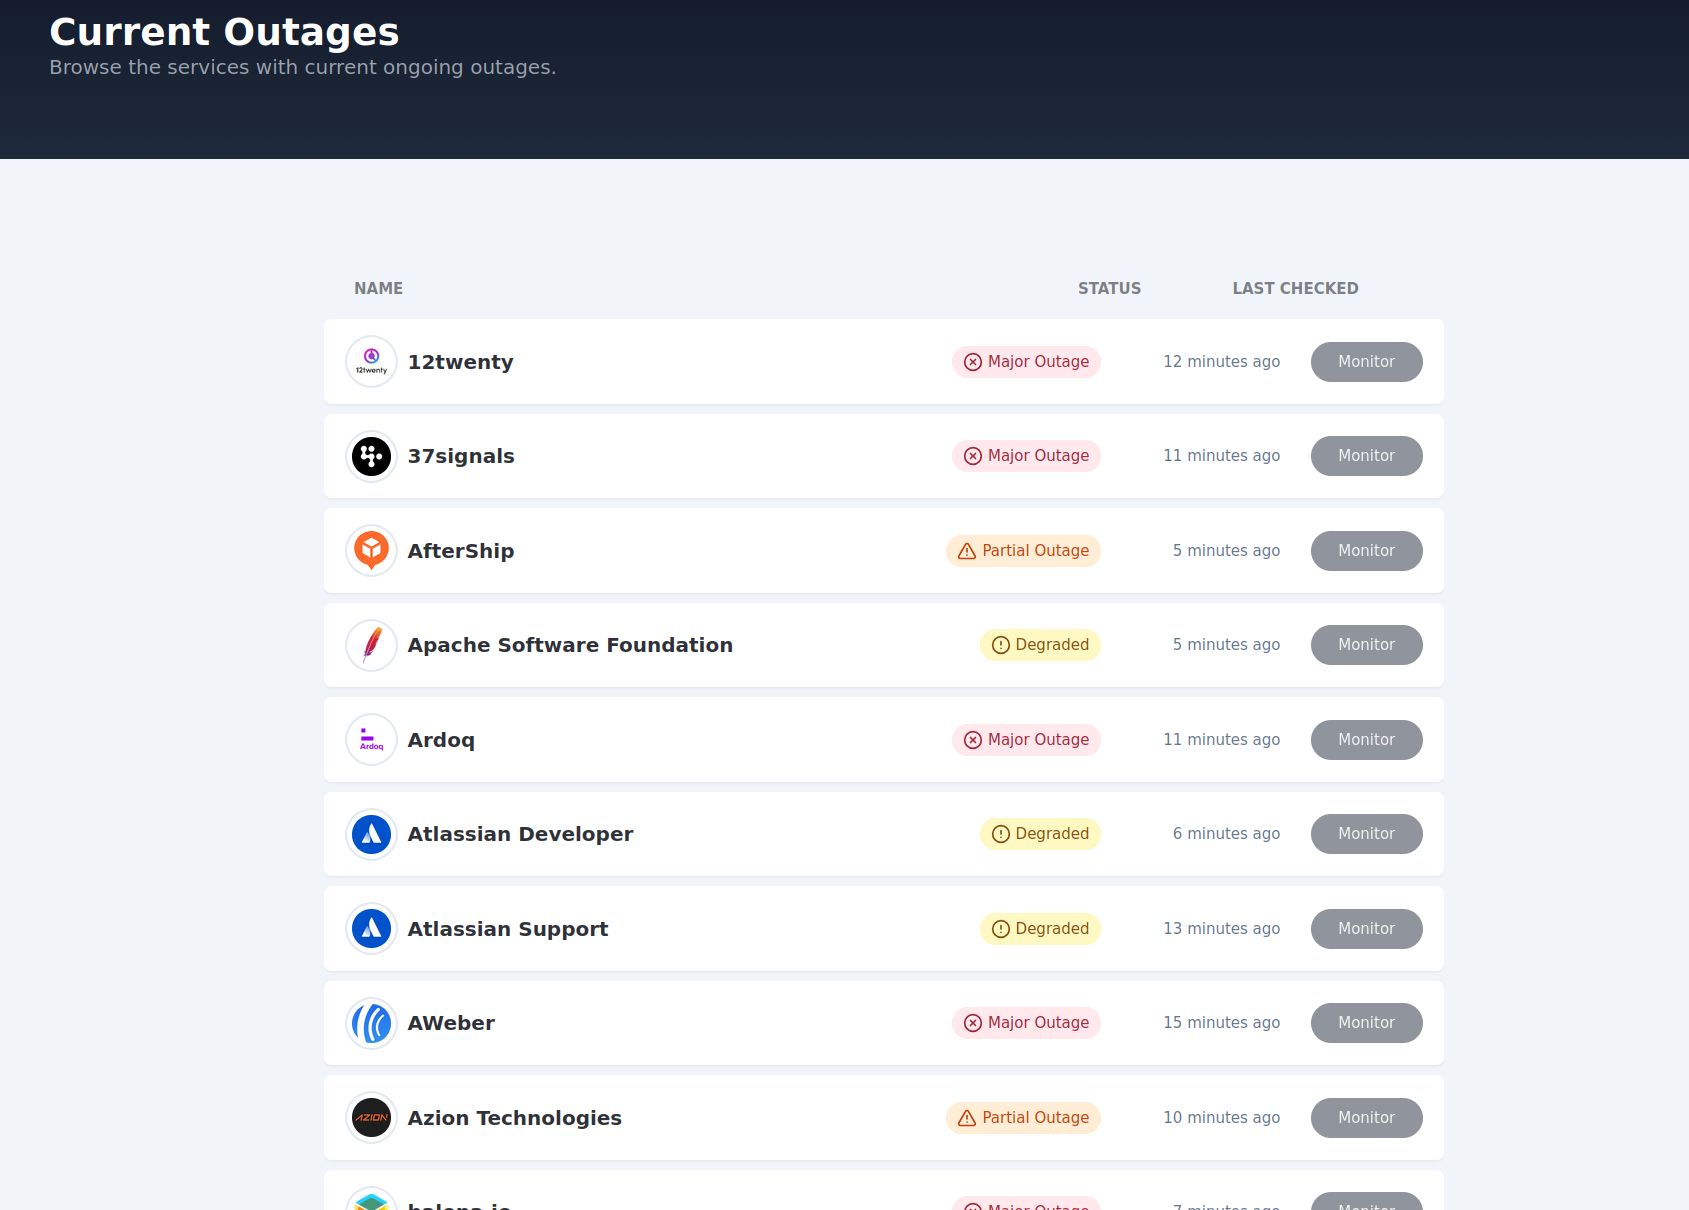Click the AfterShip service name
The width and height of the screenshot is (1689, 1210).
point(460,550)
